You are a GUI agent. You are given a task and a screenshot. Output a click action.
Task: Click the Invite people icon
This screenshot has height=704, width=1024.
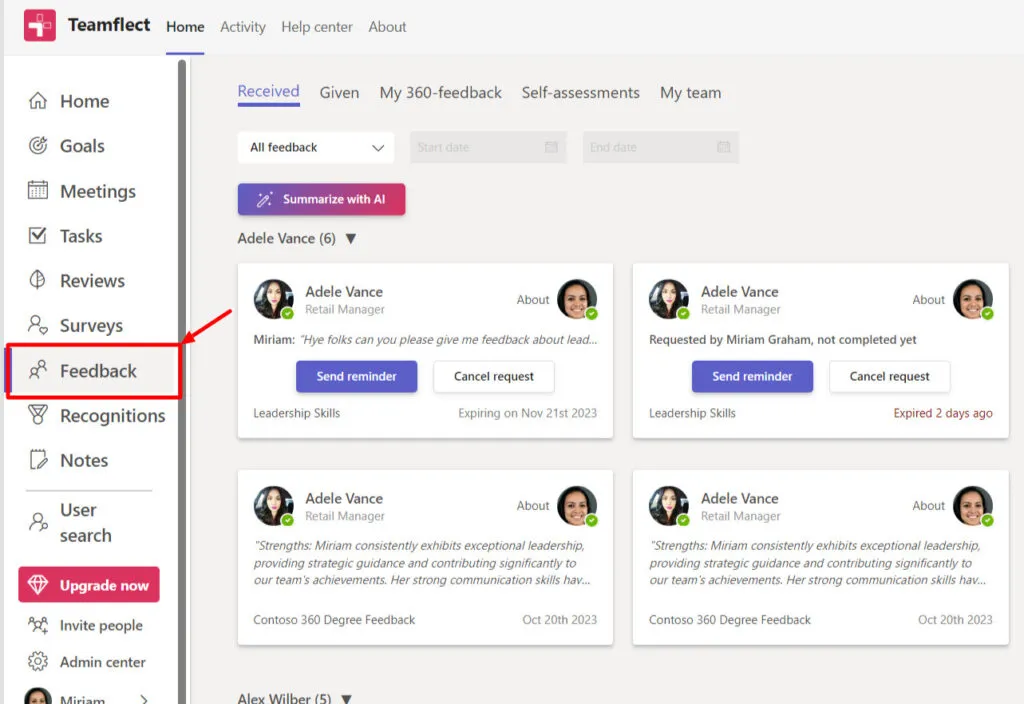[x=38, y=625]
